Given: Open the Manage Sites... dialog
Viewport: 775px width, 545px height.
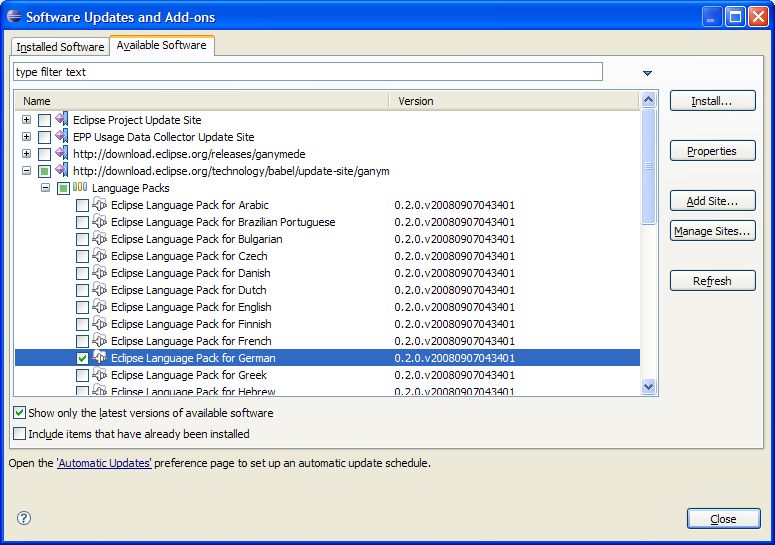Looking at the screenshot, I should pos(712,231).
